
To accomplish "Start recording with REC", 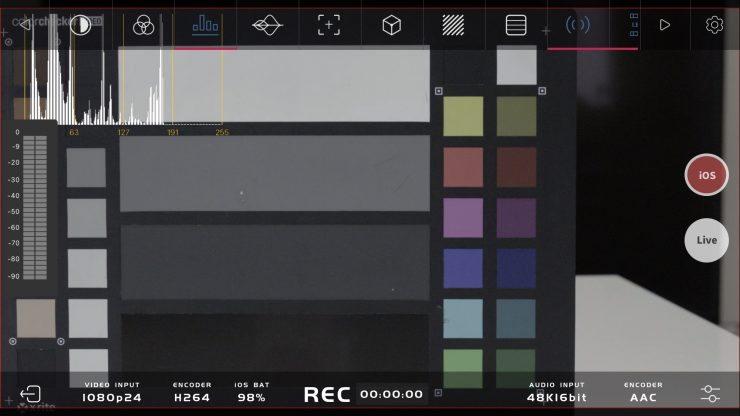I will [327, 395].
